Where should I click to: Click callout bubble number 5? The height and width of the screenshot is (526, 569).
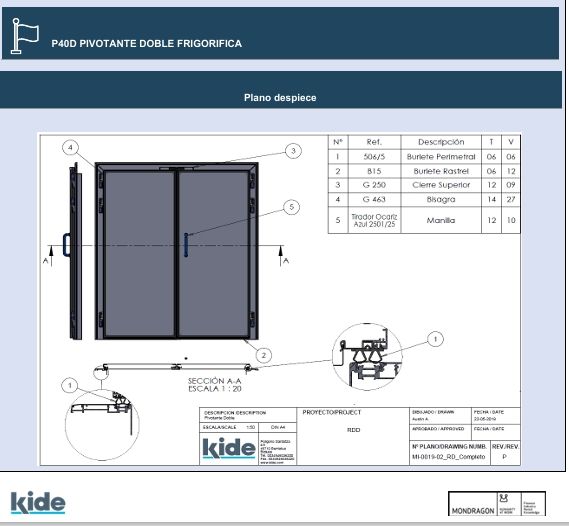point(291,207)
